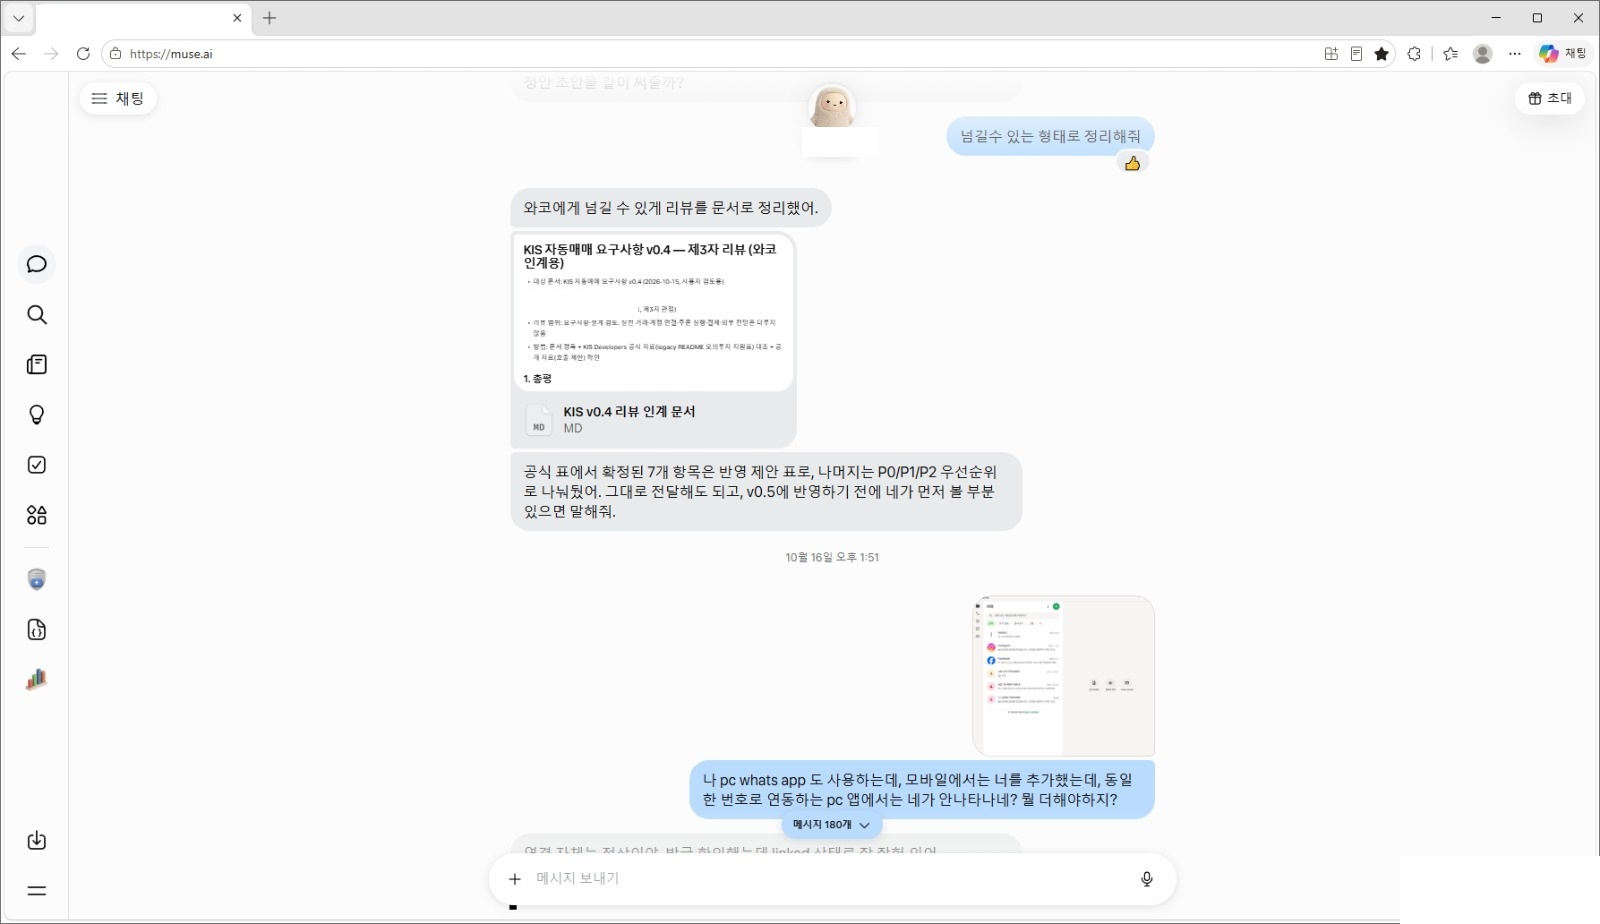Click the split screen browser icon
1600x924 pixels.
click(x=1331, y=54)
